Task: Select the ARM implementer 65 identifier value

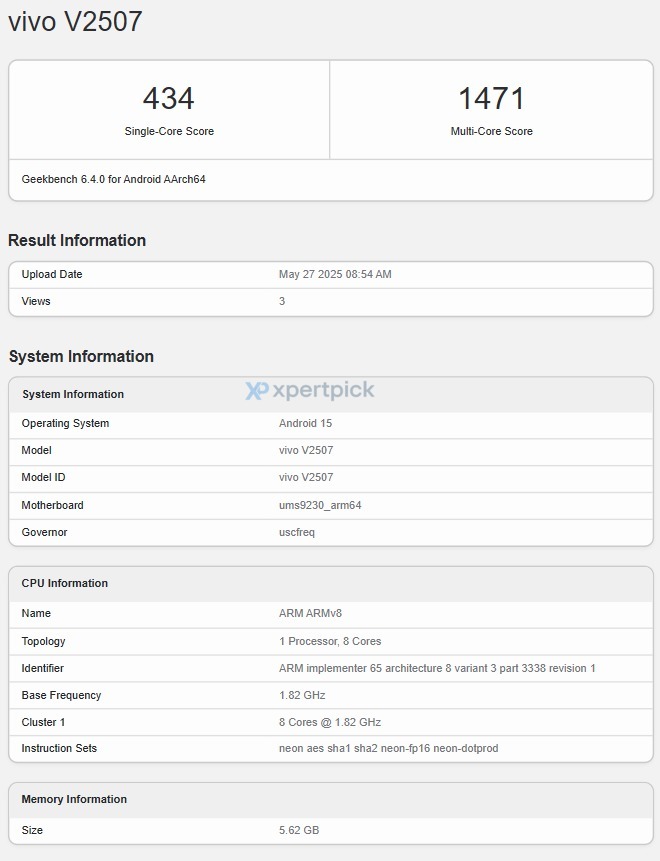Action: tap(437, 668)
